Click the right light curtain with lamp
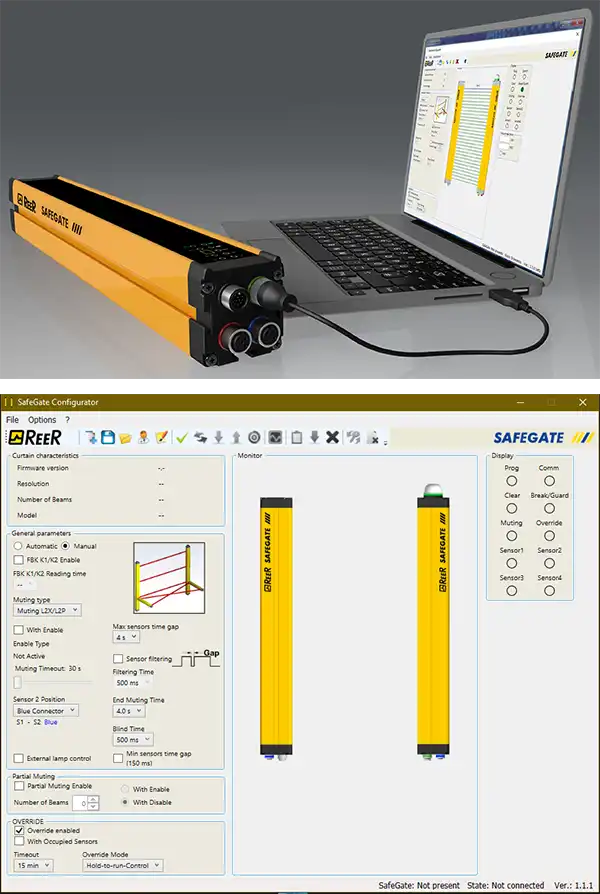 pyautogui.click(x=433, y=622)
